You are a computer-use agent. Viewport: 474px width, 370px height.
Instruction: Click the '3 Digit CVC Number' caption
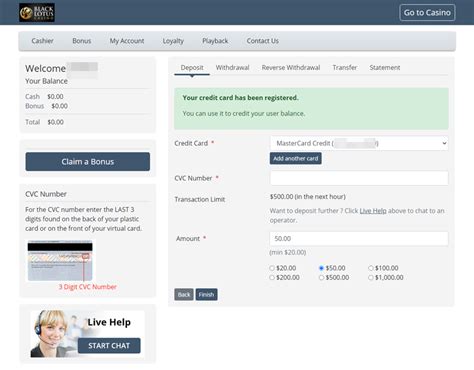[x=88, y=287]
